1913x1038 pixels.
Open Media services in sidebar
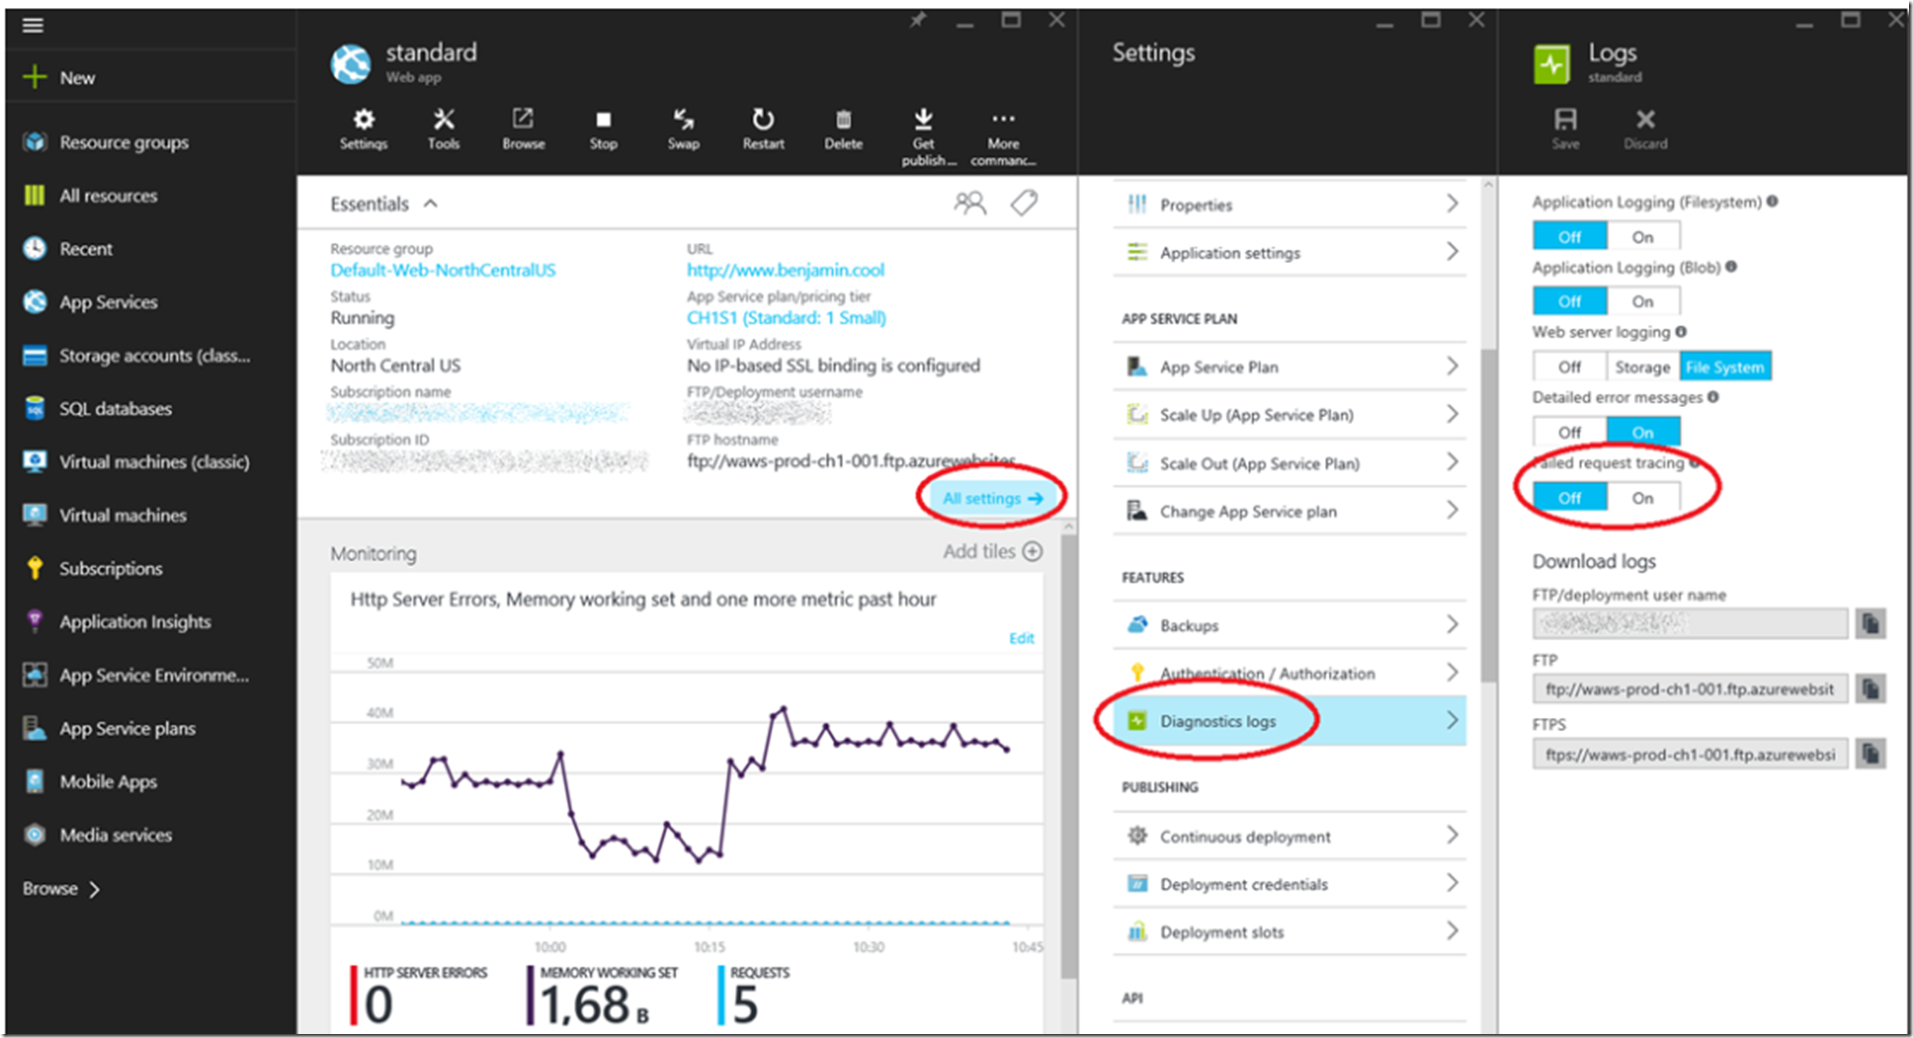pyautogui.click(x=115, y=834)
